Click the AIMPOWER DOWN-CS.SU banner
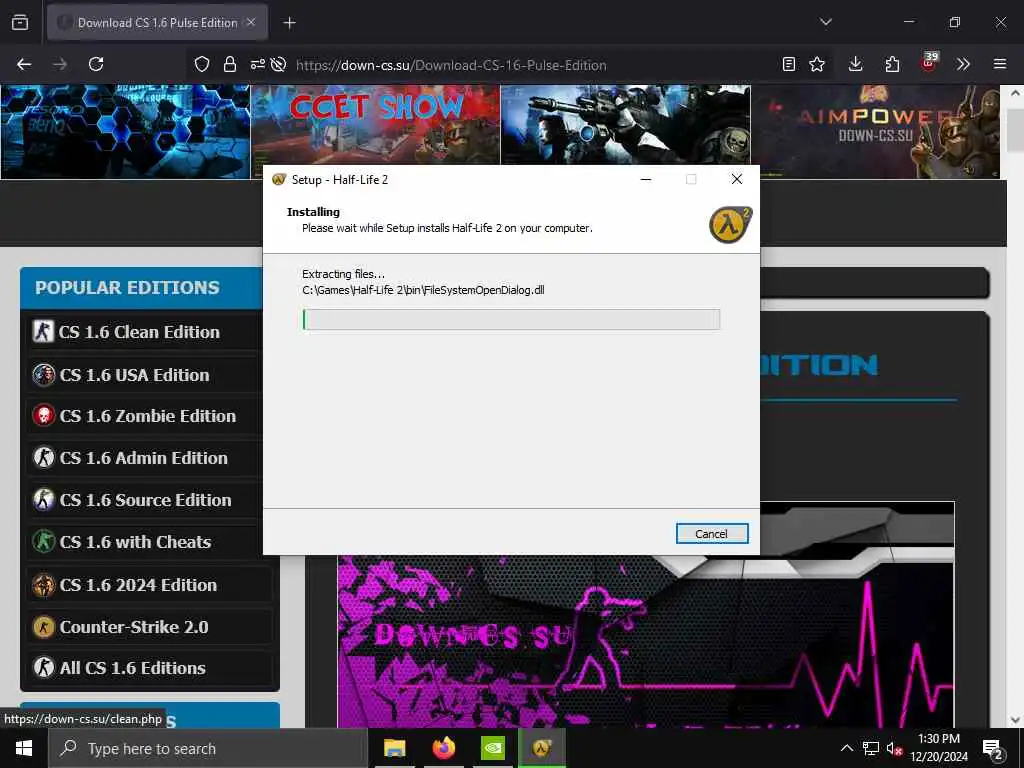This screenshot has width=1024, height=768. click(x=875, y=131)
